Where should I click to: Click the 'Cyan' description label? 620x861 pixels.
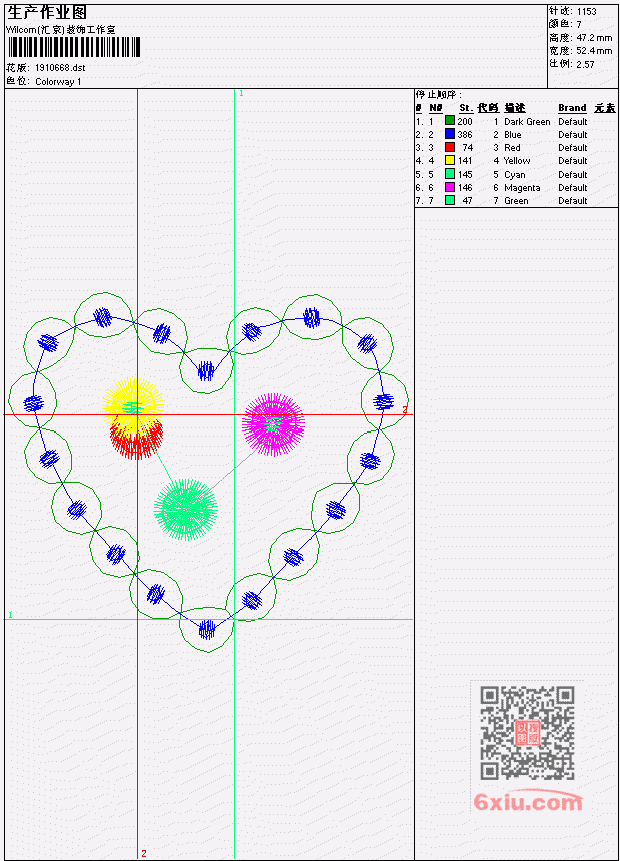(x=515, y=175)
